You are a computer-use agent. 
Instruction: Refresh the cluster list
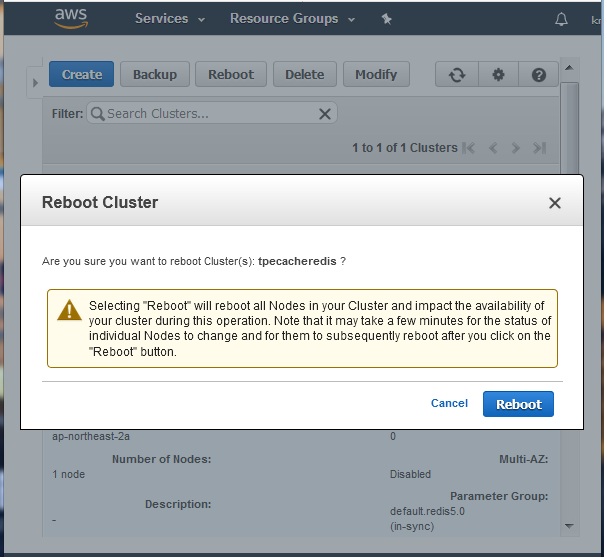point(457,74)
